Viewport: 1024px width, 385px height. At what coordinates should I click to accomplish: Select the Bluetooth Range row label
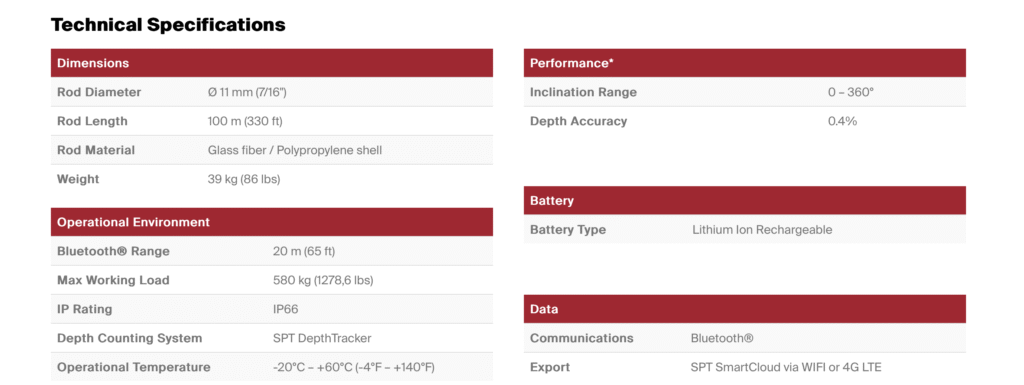[x=113, y=251]
